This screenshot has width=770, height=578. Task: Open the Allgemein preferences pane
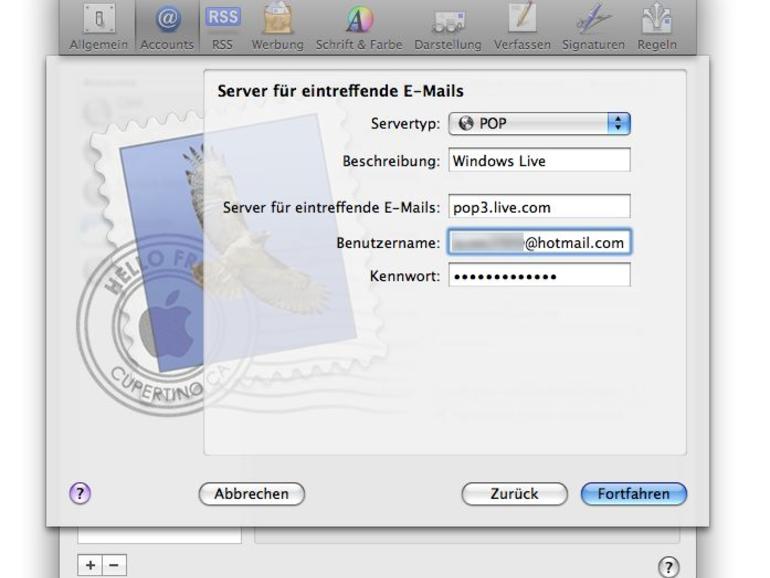click(99, 27)
